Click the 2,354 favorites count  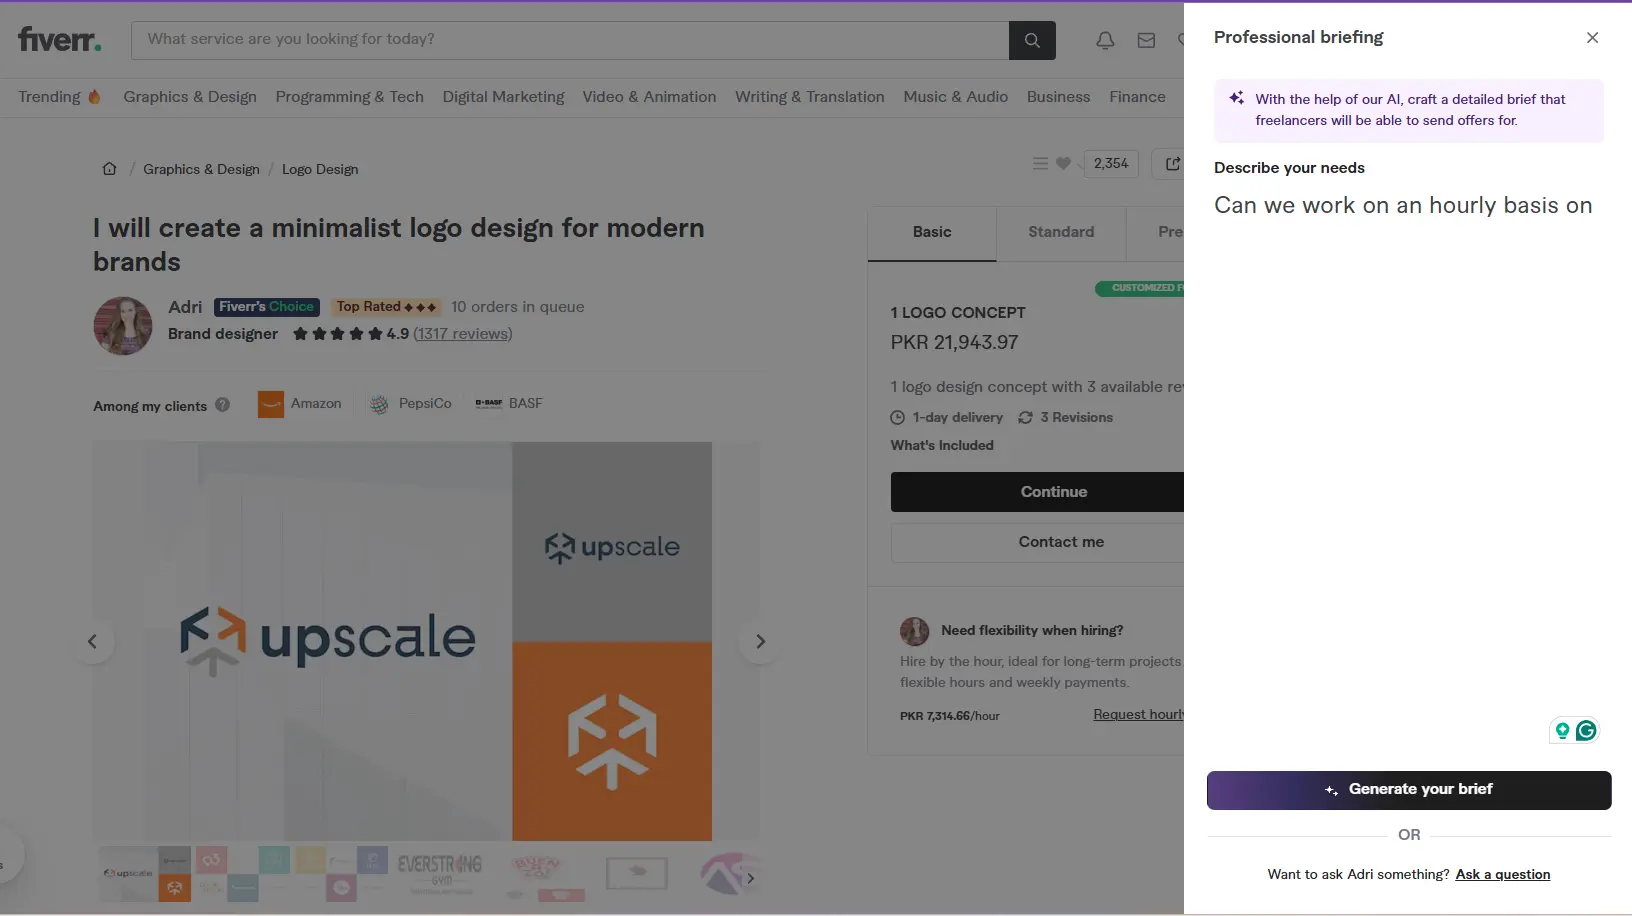coord(1111,163)
